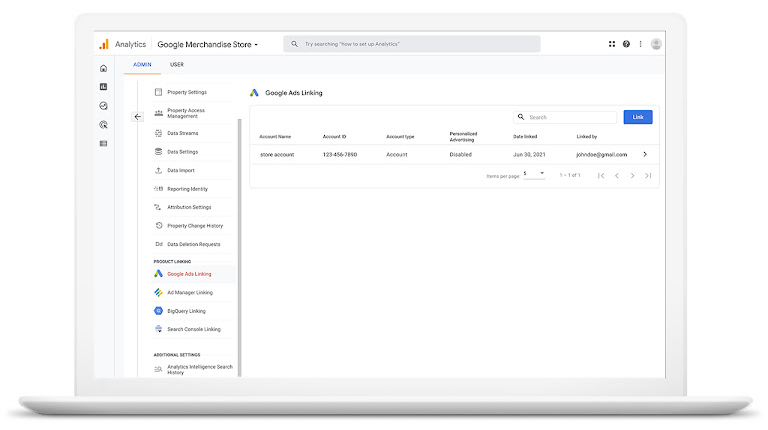Click the back arrow in admin column
Image resolution: width=768 pixels, height=430 pixels.
[x=138, y=117]
